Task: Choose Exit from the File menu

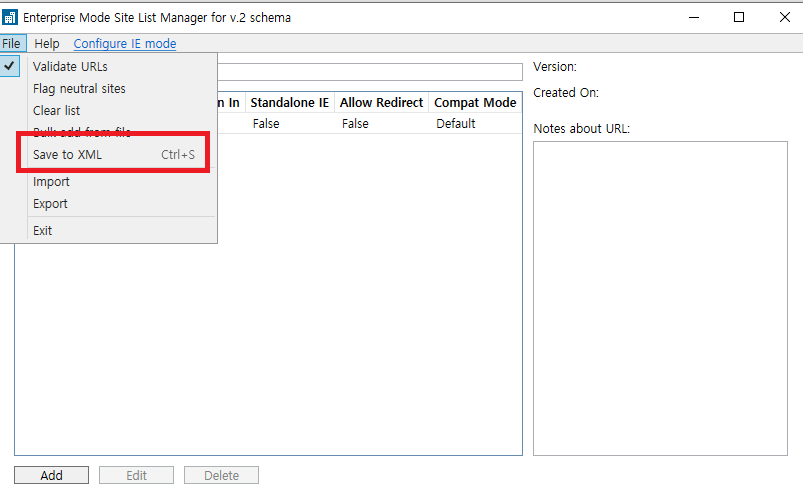Action: [x=109, y=230]
